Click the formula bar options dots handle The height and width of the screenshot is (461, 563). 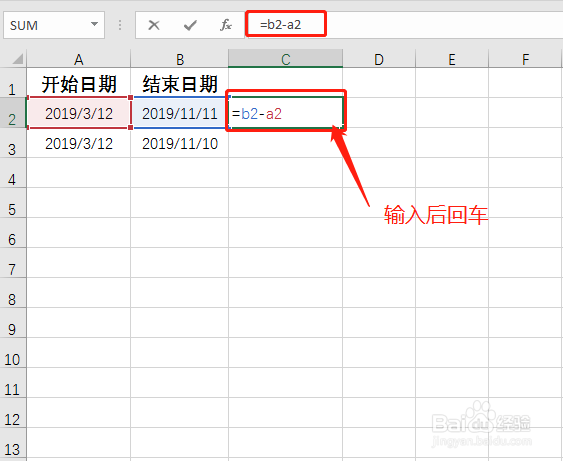tap(120, 25)
